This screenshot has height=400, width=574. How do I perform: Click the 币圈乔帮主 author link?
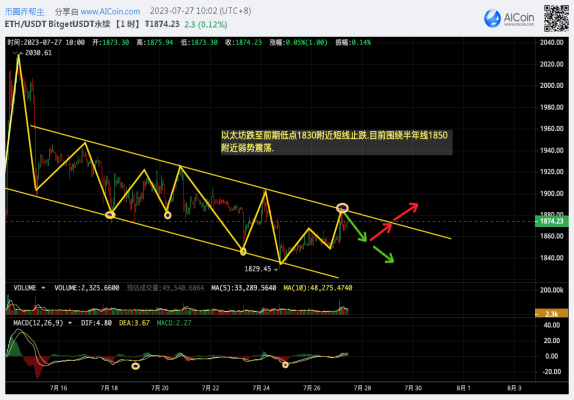point(24,12)
